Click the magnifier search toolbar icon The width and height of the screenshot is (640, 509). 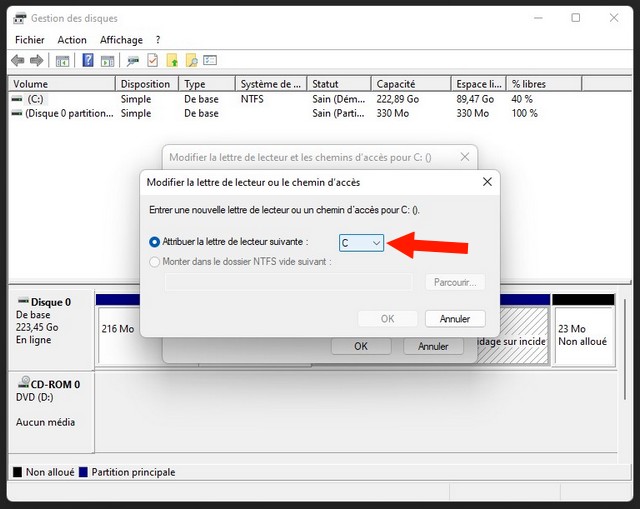pos(191,61)
